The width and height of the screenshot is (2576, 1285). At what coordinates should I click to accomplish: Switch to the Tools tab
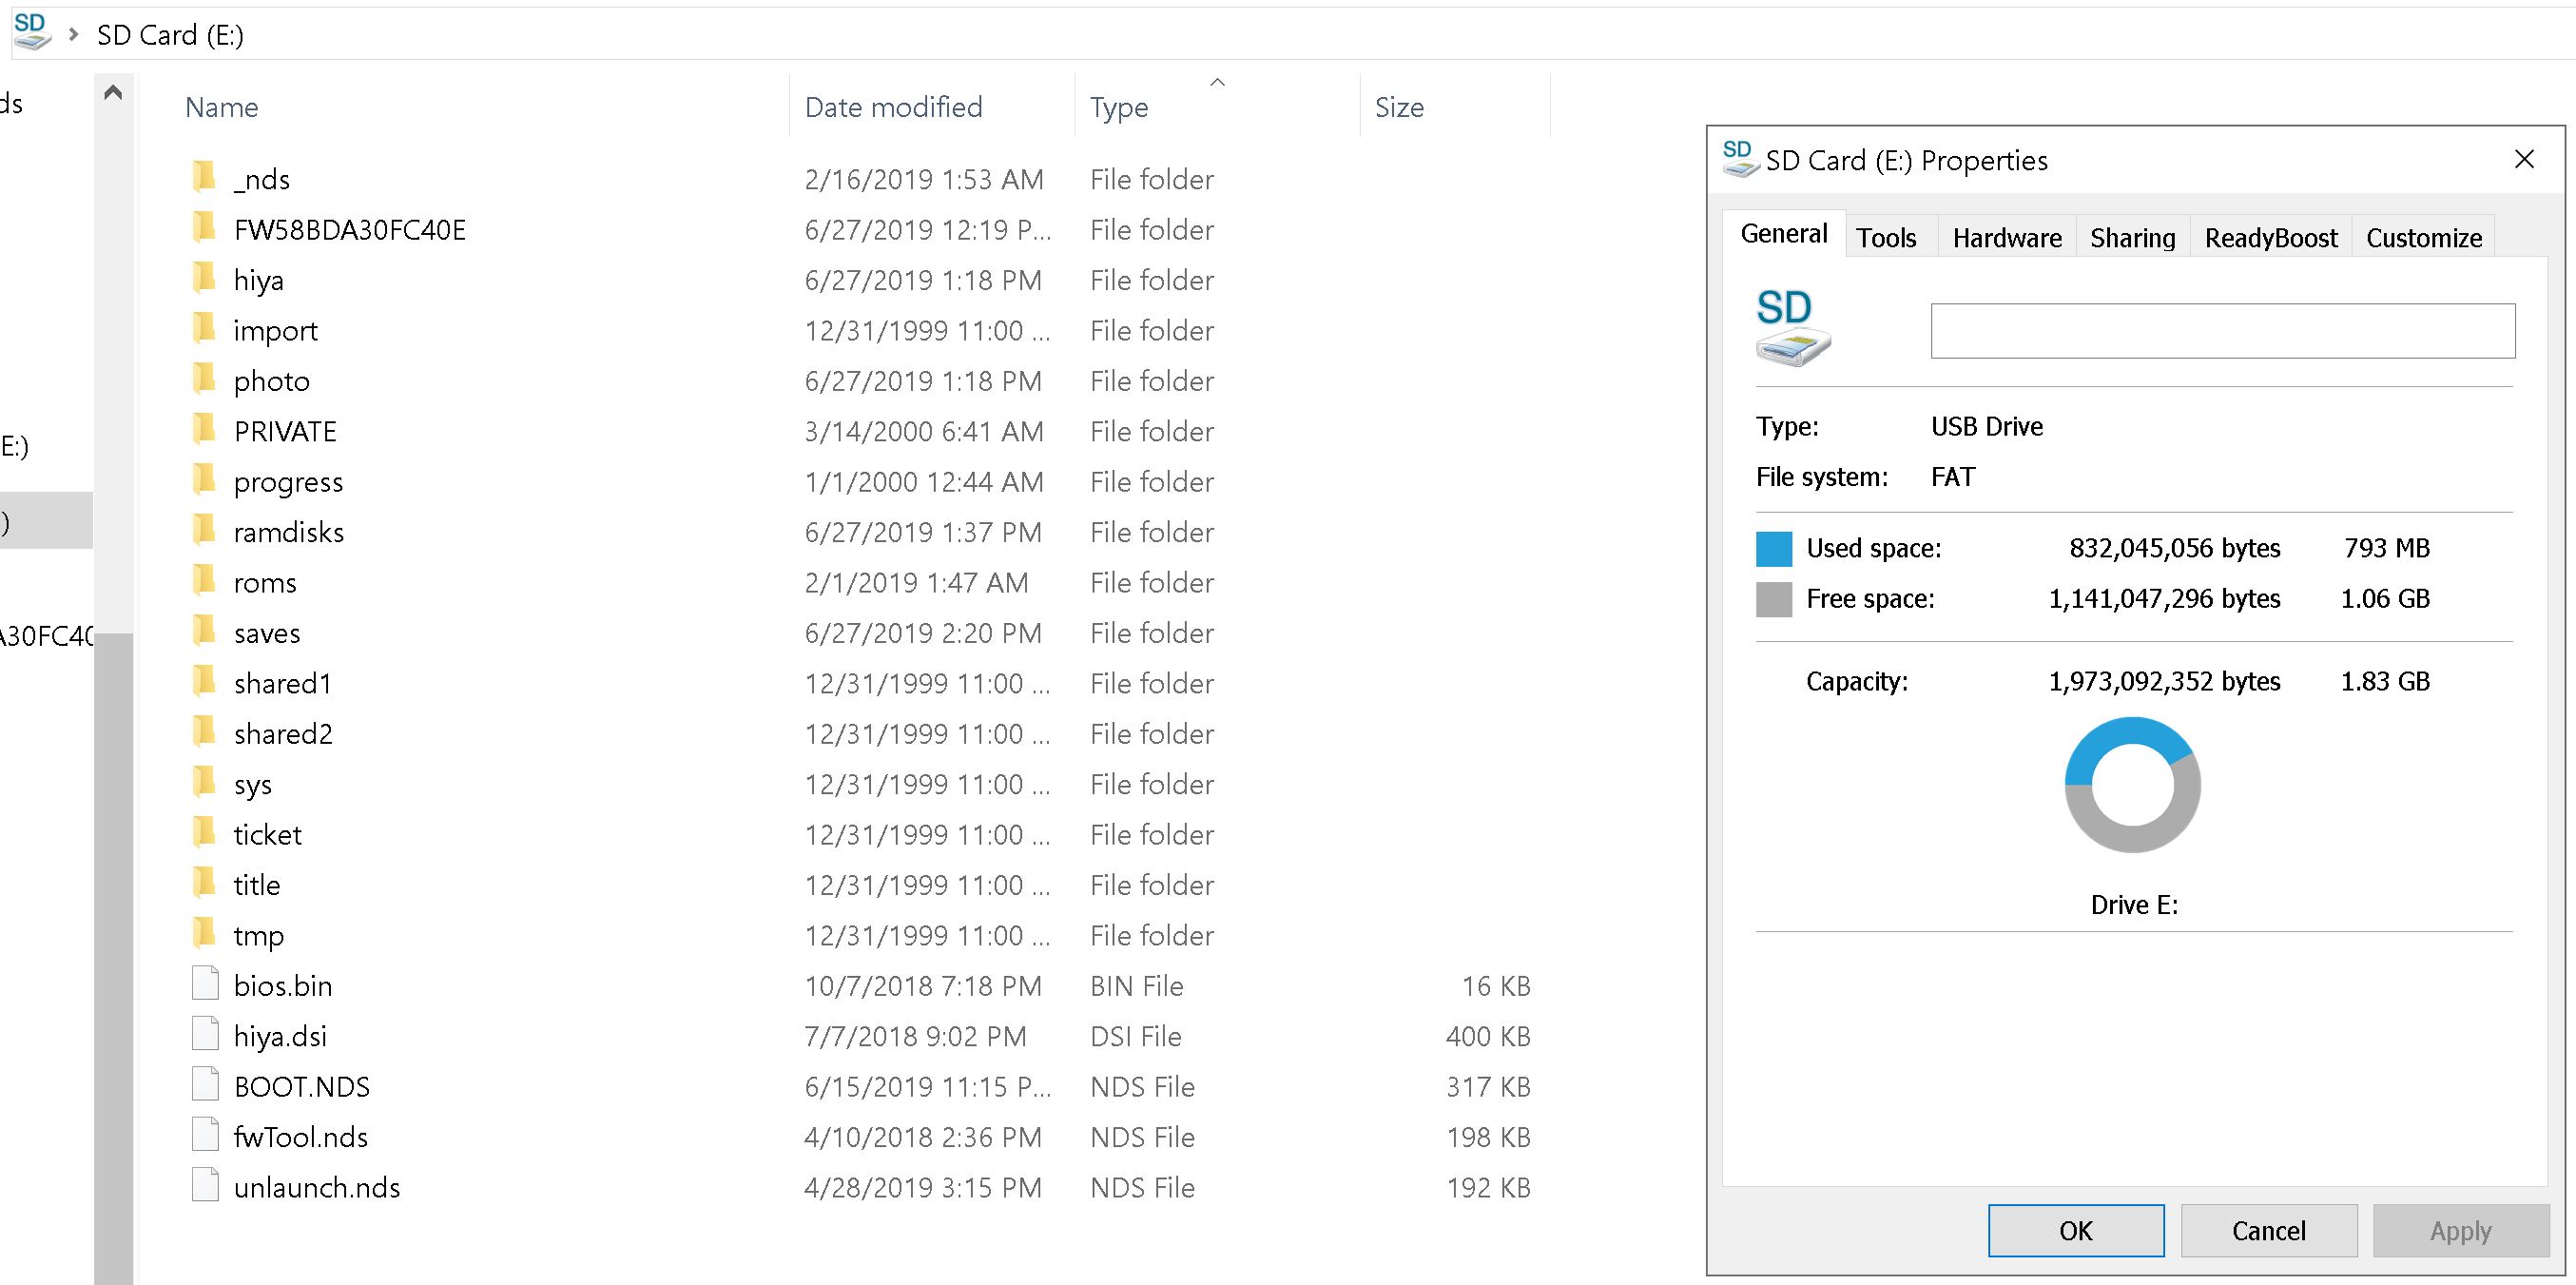1886,237
